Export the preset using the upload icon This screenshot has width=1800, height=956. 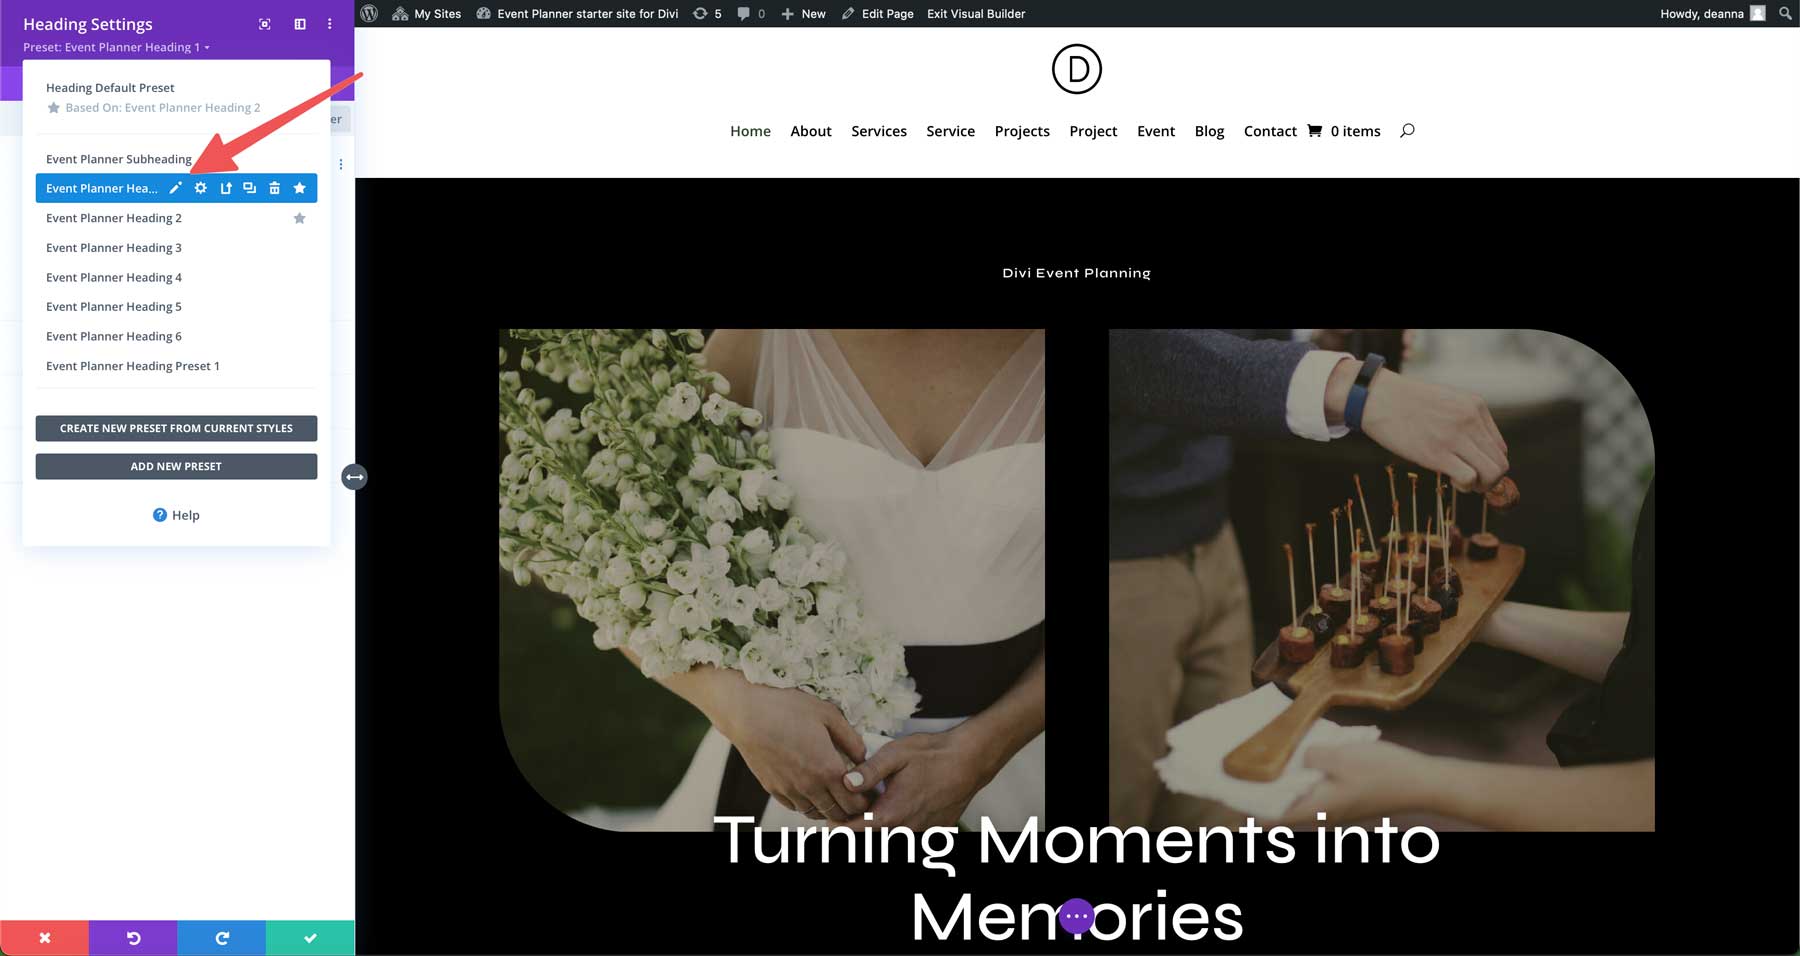[226, 188]
